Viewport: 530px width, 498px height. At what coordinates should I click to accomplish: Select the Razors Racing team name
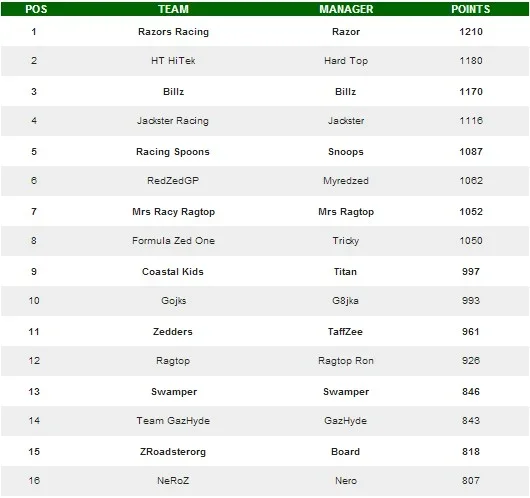pyautogui.click(x=173, y=32)
